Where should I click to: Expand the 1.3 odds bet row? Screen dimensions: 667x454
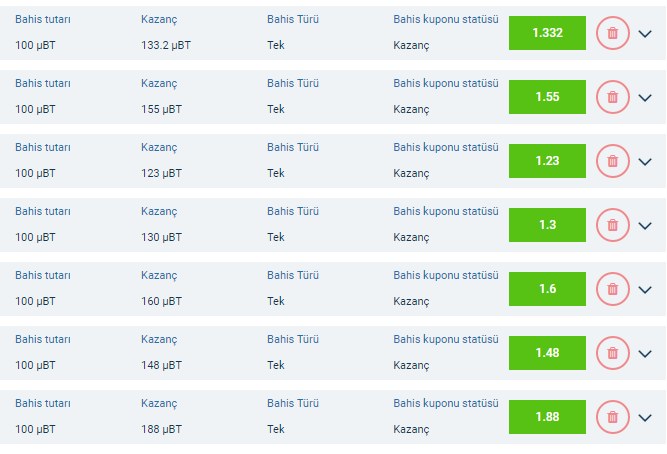tap(645, 226)
